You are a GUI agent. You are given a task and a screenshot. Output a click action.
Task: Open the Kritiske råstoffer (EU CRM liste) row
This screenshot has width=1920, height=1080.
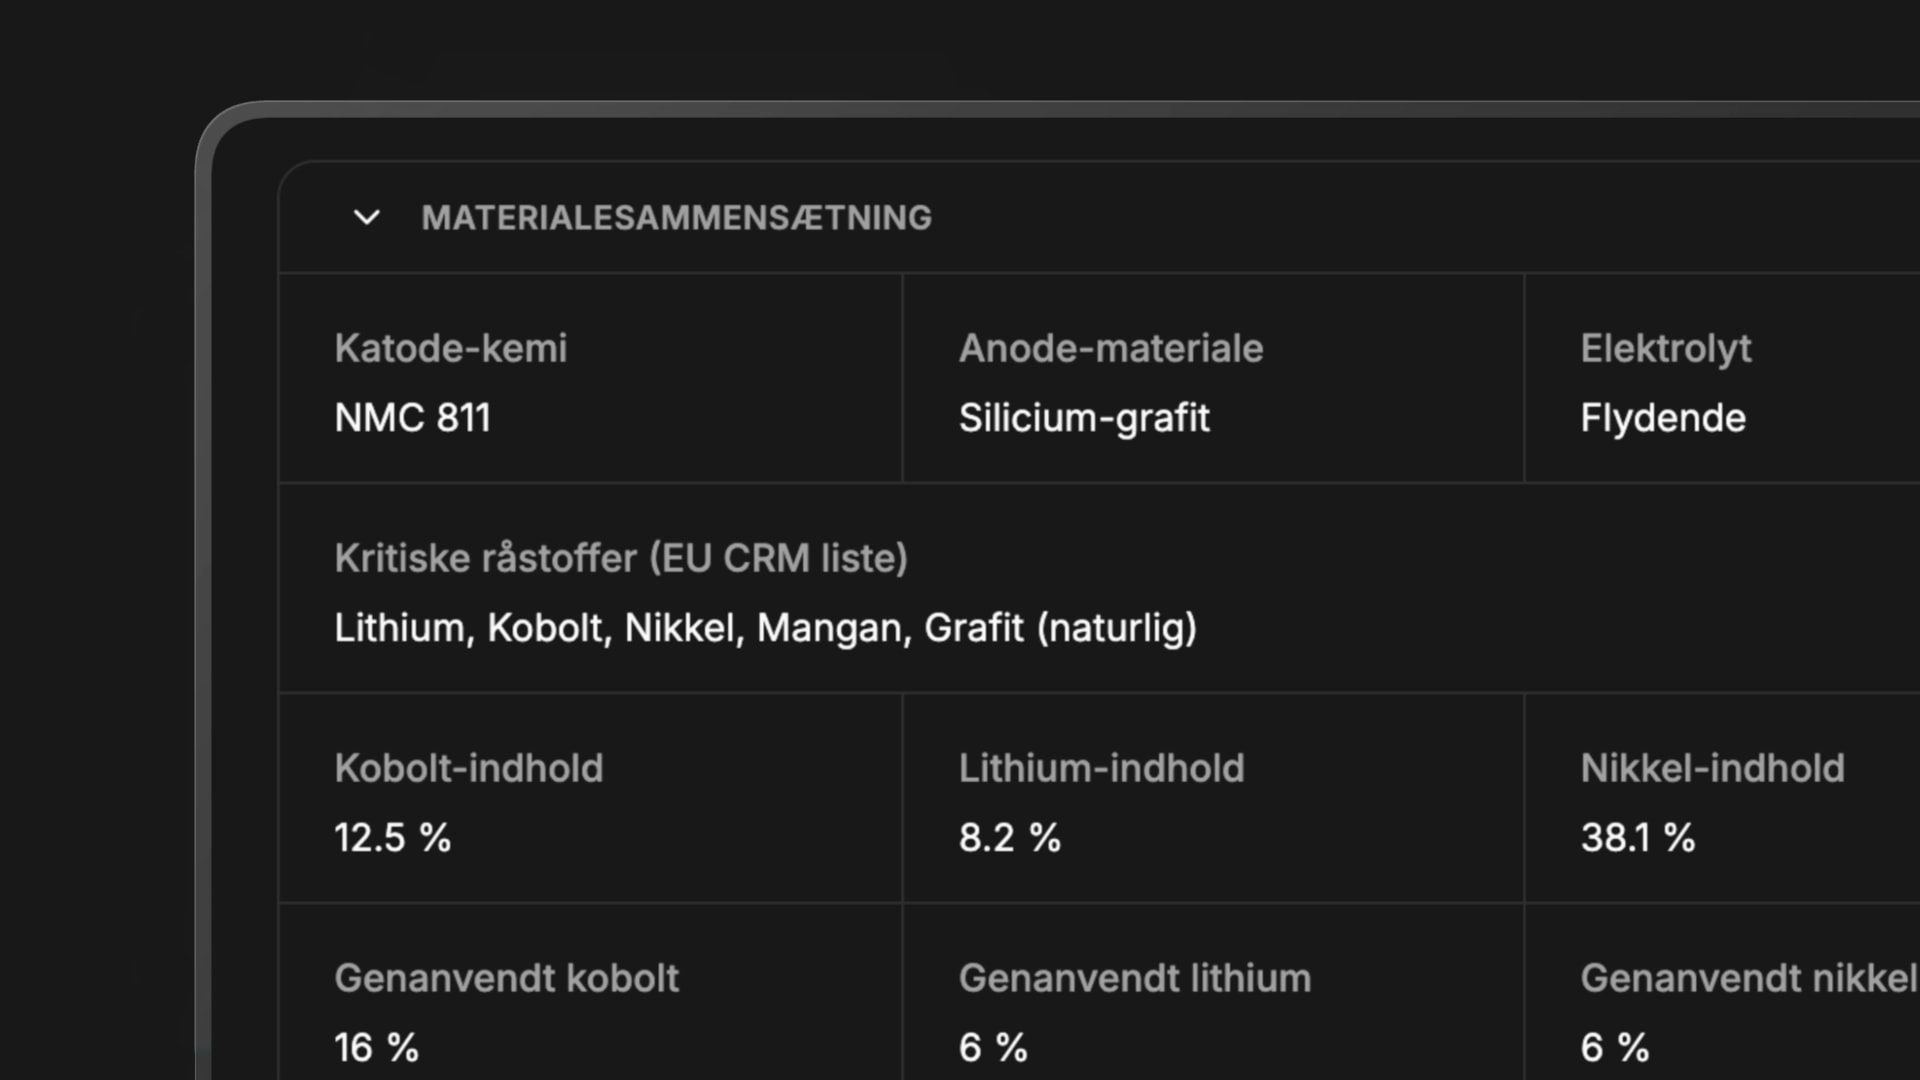click(622, 558)
